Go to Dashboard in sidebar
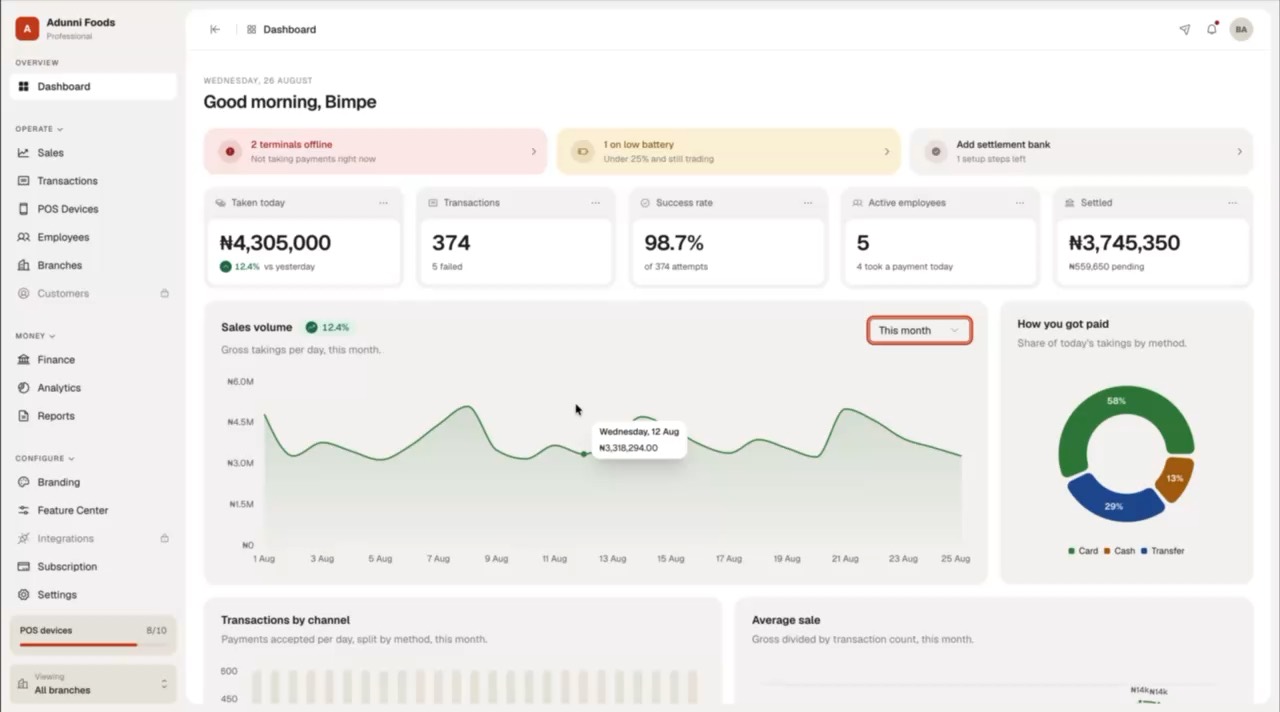Image resolution: width=1280 pixels, height=712 pixels. tap(93, 87)
